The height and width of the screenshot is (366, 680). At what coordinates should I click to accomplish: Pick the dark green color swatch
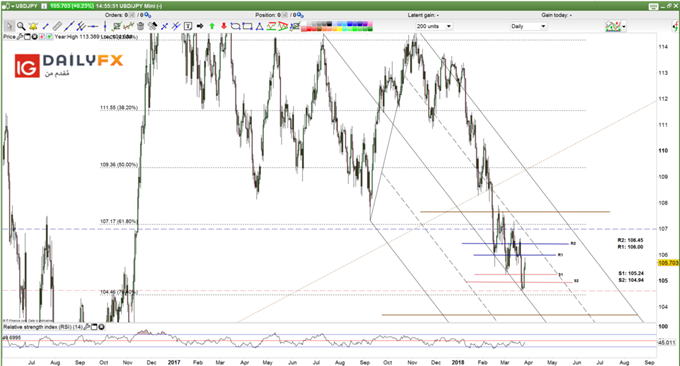[x=370, y=29]
